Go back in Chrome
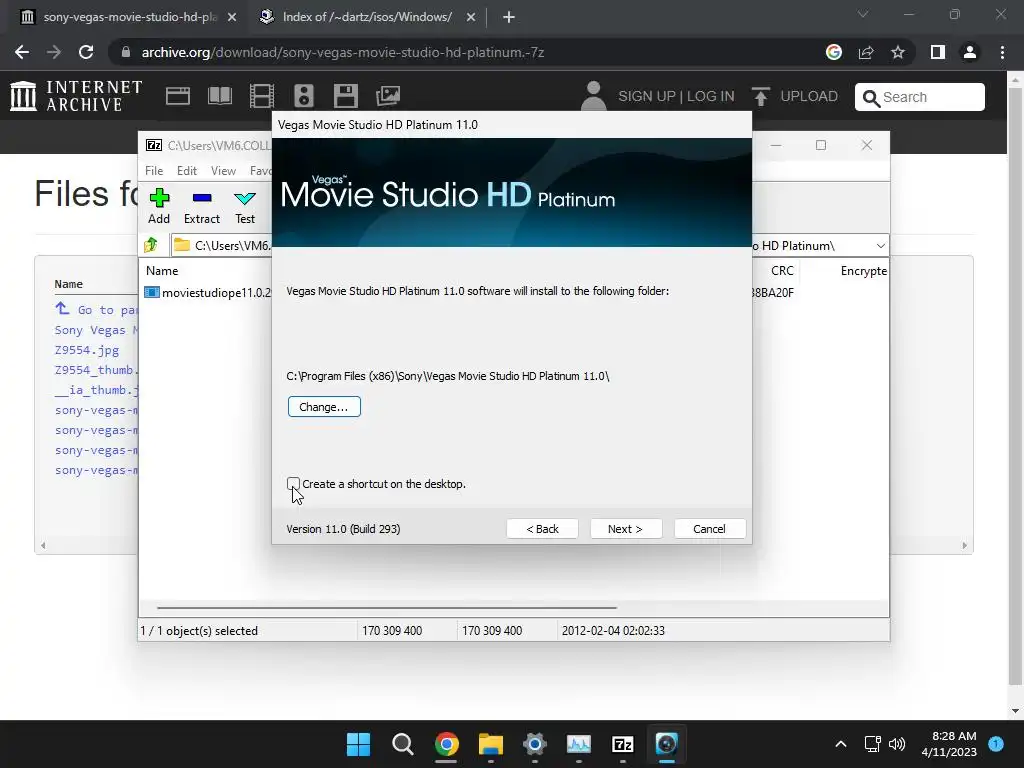Screen dimensions: 1024x768 click(22, 52)
